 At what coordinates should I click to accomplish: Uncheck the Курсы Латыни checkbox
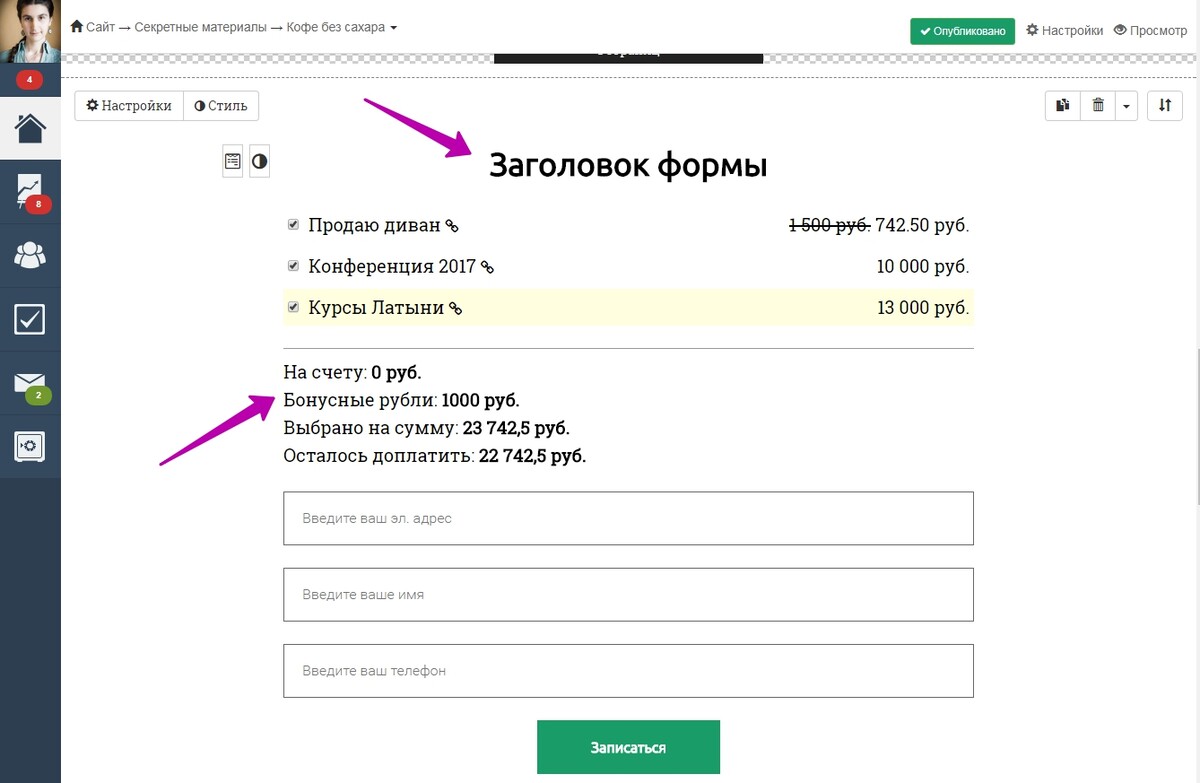coord(294,307)
